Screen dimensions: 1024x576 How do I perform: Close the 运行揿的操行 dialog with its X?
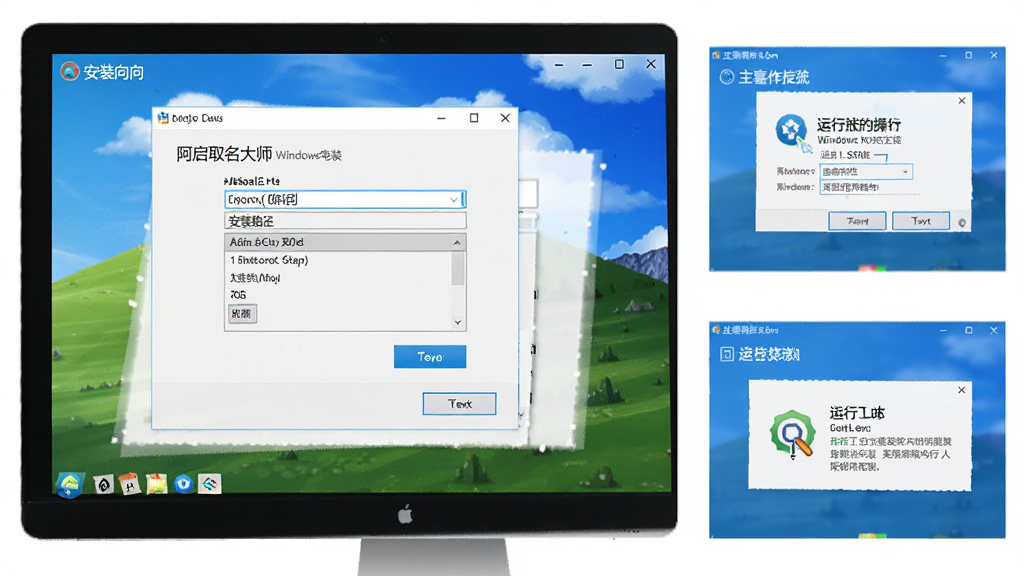[x=961, y=101]
